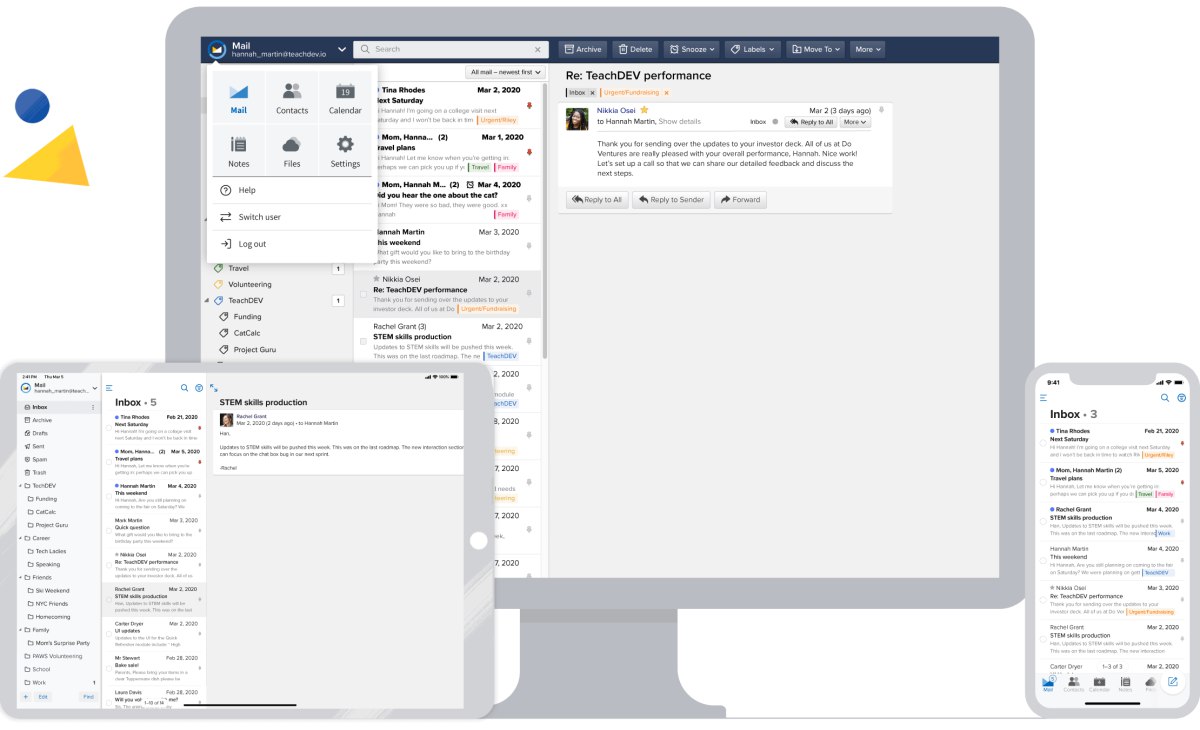Image resolution: width=1200 pixels, height=730 pixels.
Task: Open Notes tile in the app launcher
Action: coord(238,151)
